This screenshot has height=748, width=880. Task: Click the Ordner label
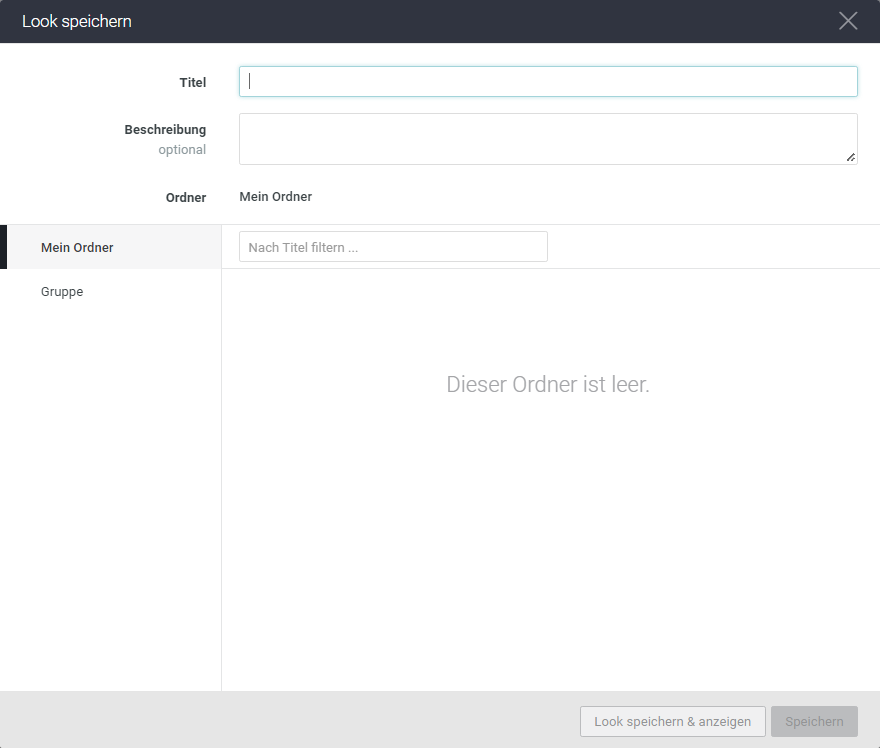(186, 198)
